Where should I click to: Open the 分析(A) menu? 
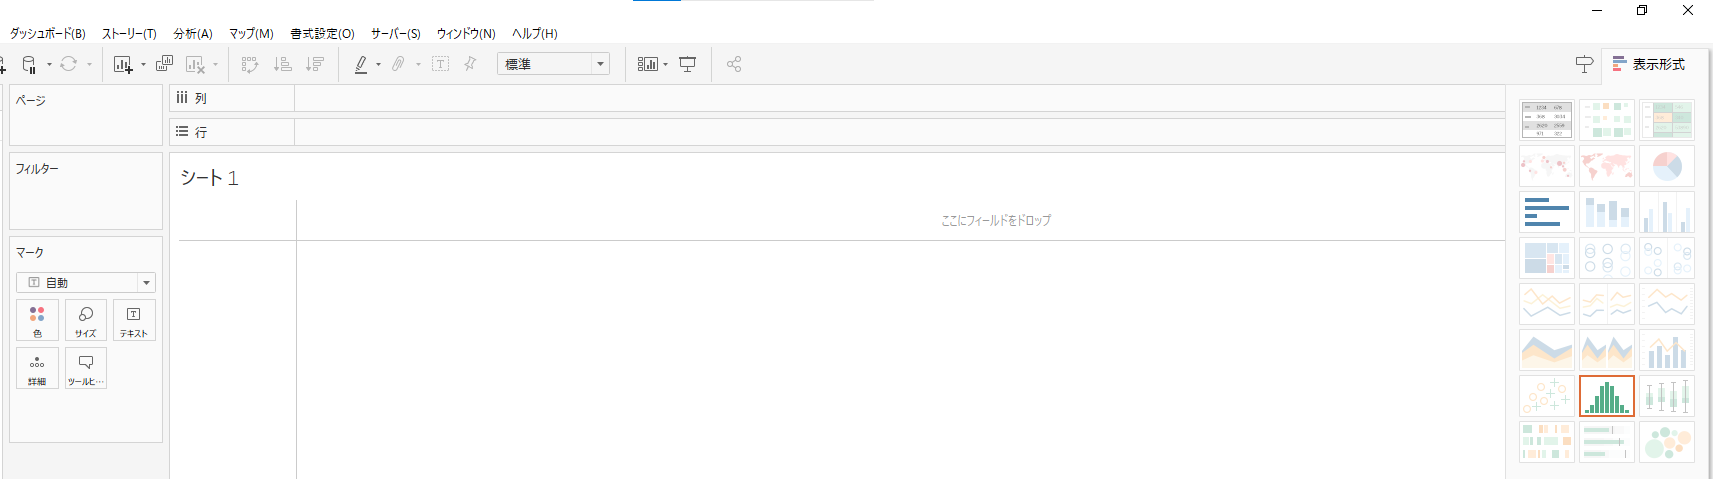tap(193, 33)
